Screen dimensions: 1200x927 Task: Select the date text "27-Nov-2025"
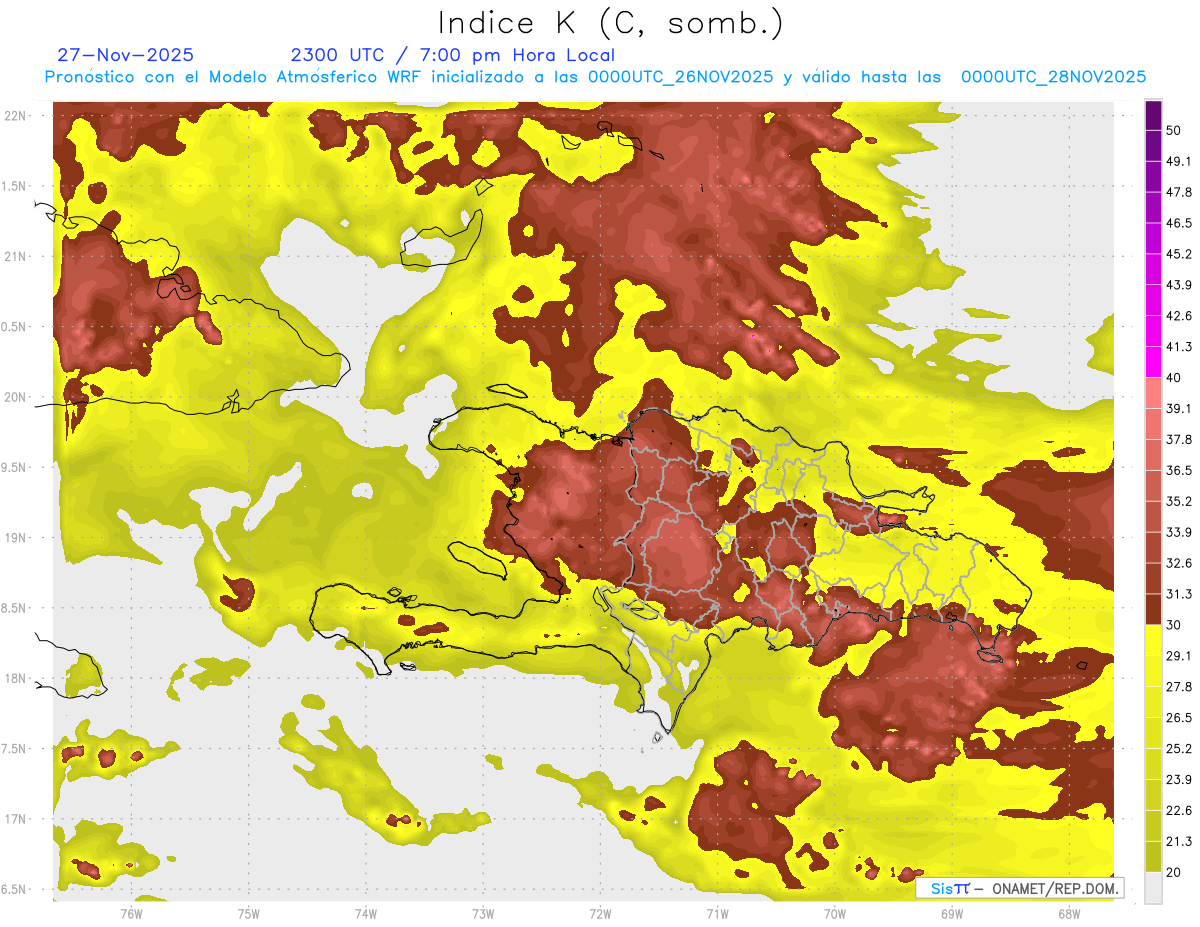tap(126, 55)
